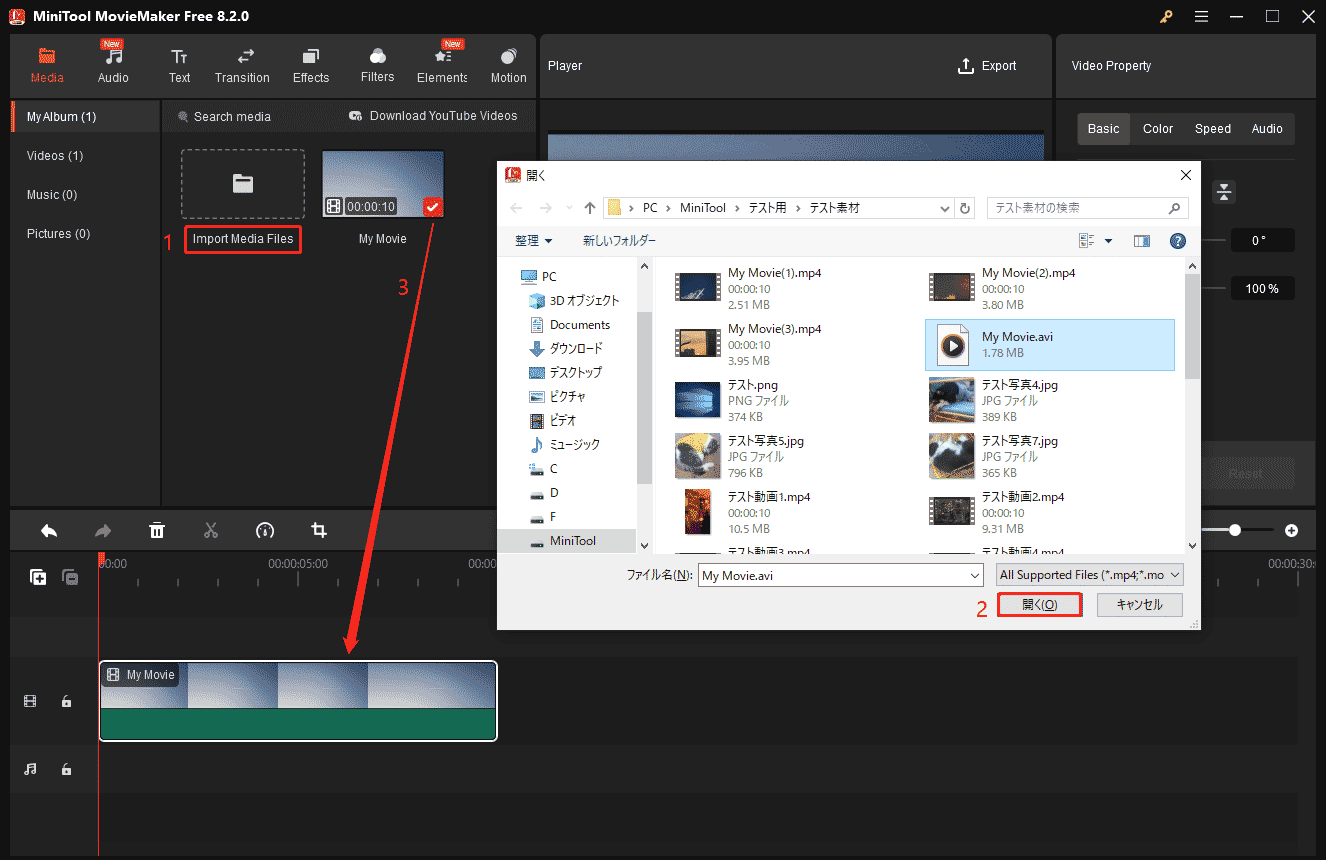This screenshot has height=860, width=1326.
Task: Select My Album (1) category
Action: pyautogui.click(x=85, y=117)
